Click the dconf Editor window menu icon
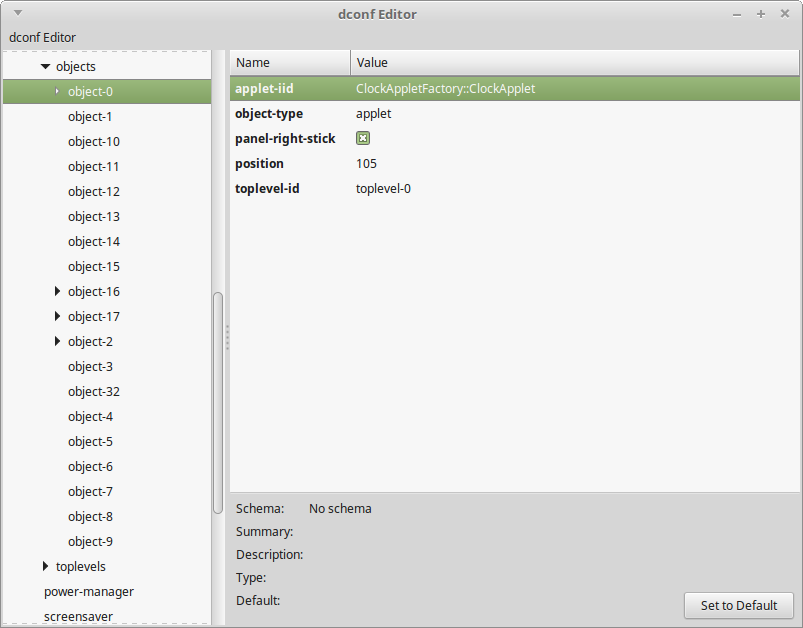This screenshot has width=803, height=628. pos(16,13)
